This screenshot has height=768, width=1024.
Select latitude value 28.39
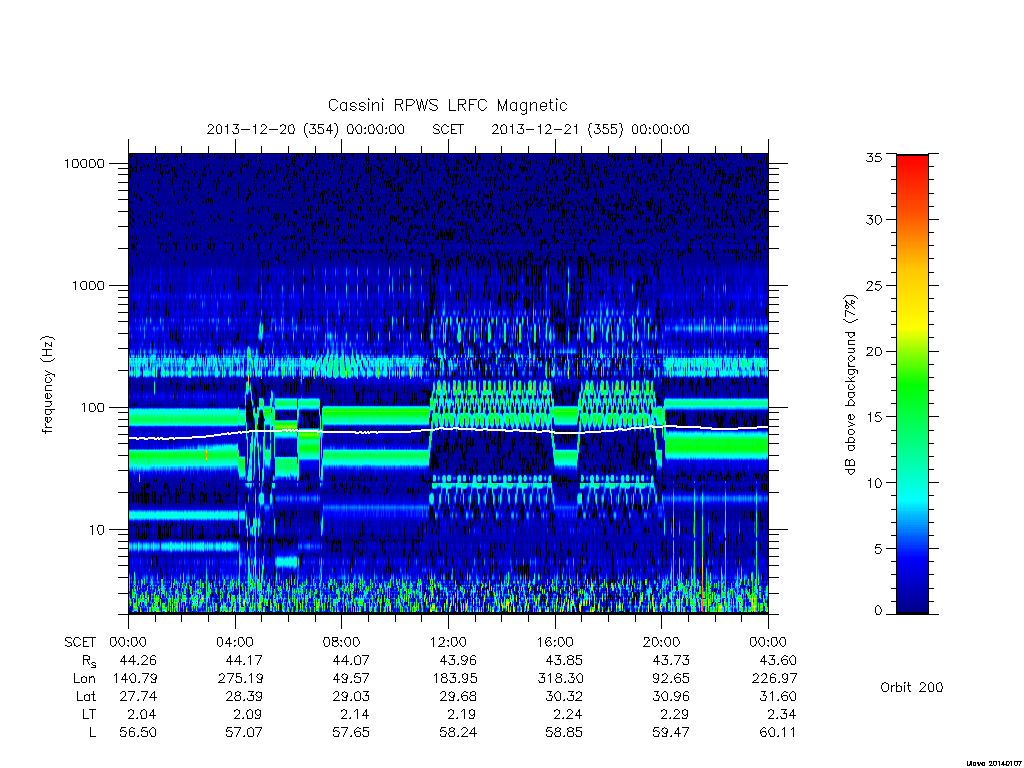(244, 696)
